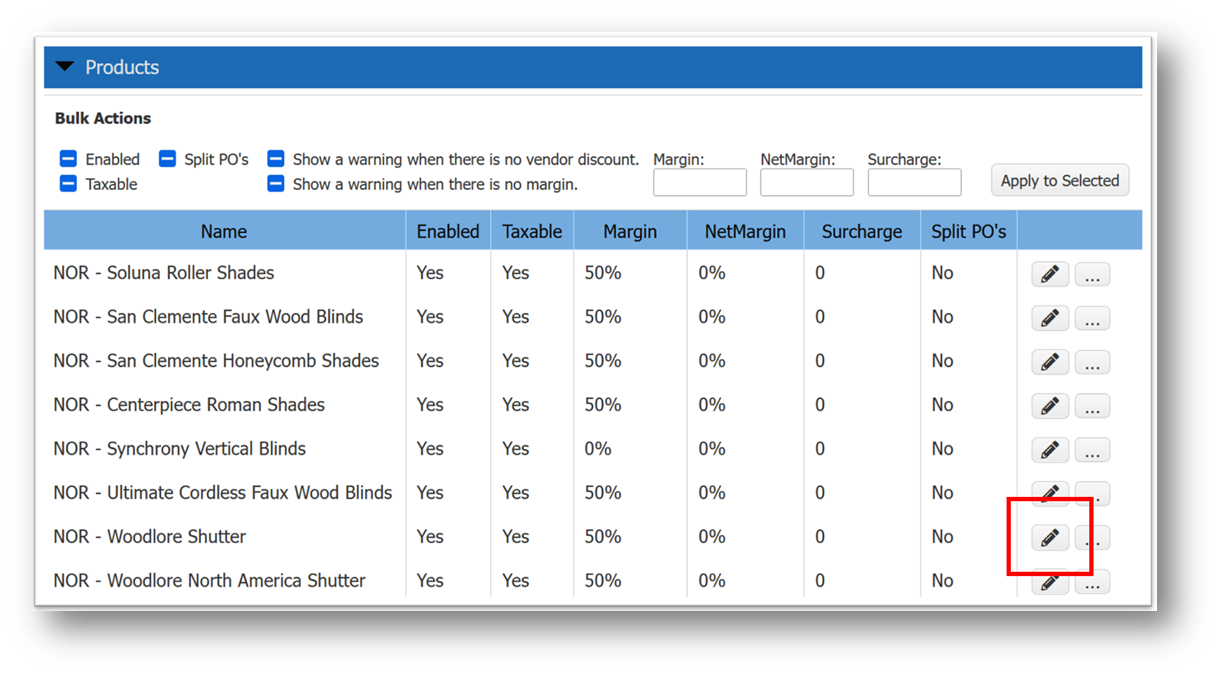
Task: Collapse the Products section triangle
Action: coord(65,67)
